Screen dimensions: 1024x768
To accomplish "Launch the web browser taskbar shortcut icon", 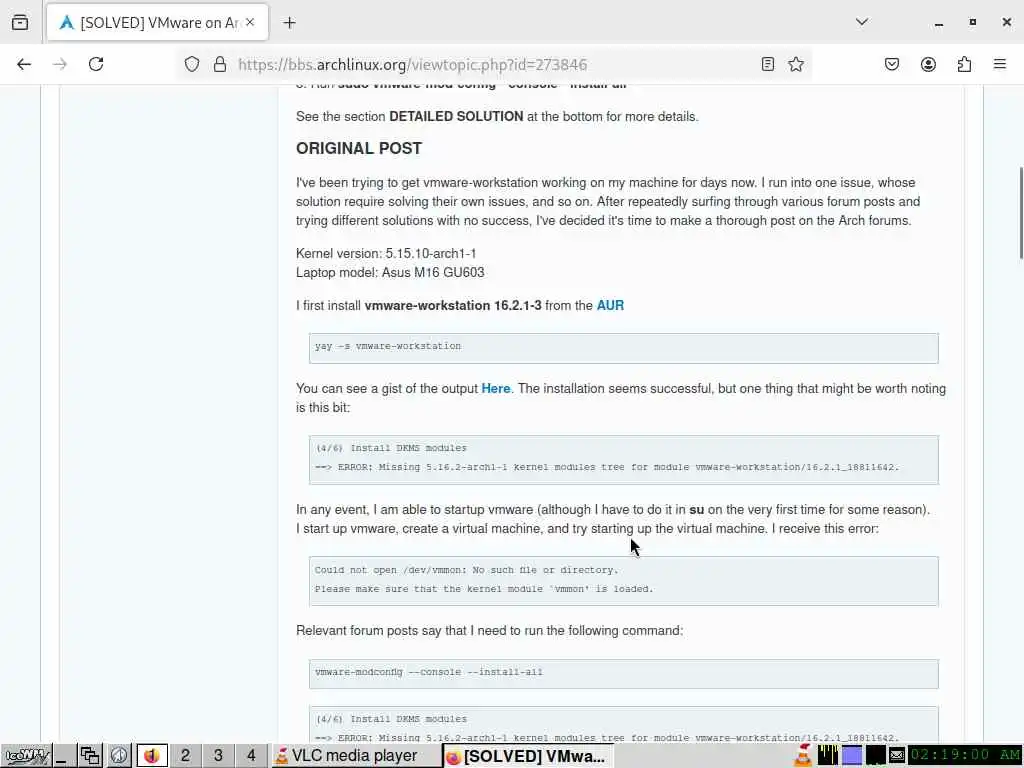I will [x=118, y=756].
